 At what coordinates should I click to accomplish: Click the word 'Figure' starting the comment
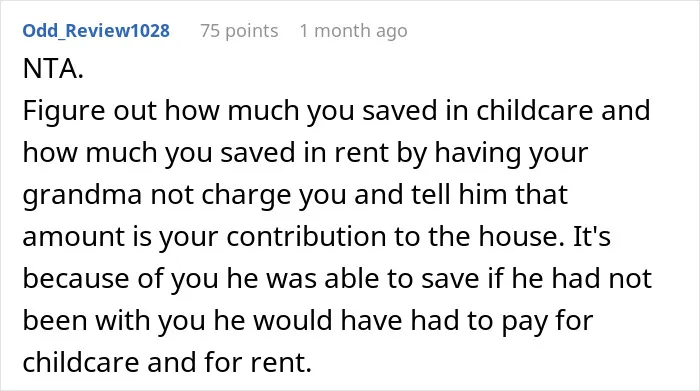[64, 111]
